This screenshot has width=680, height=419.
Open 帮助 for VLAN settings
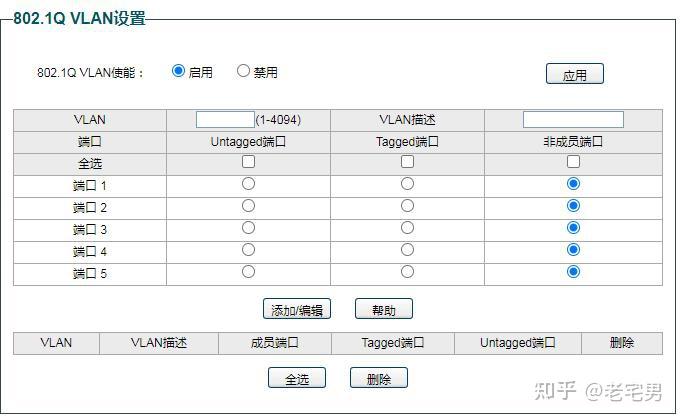384,310
